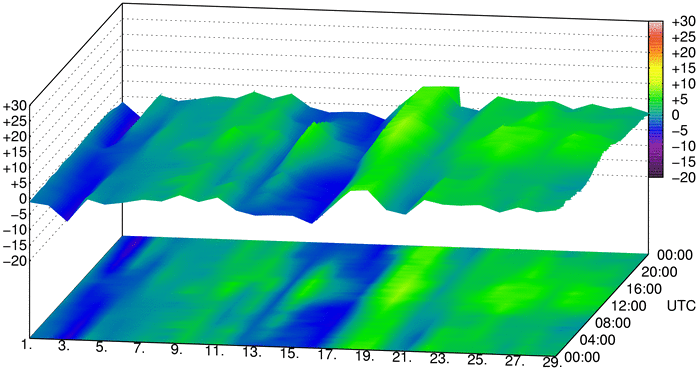
Task: Pick day tick label "17."
Action: (x=327, y=355)
